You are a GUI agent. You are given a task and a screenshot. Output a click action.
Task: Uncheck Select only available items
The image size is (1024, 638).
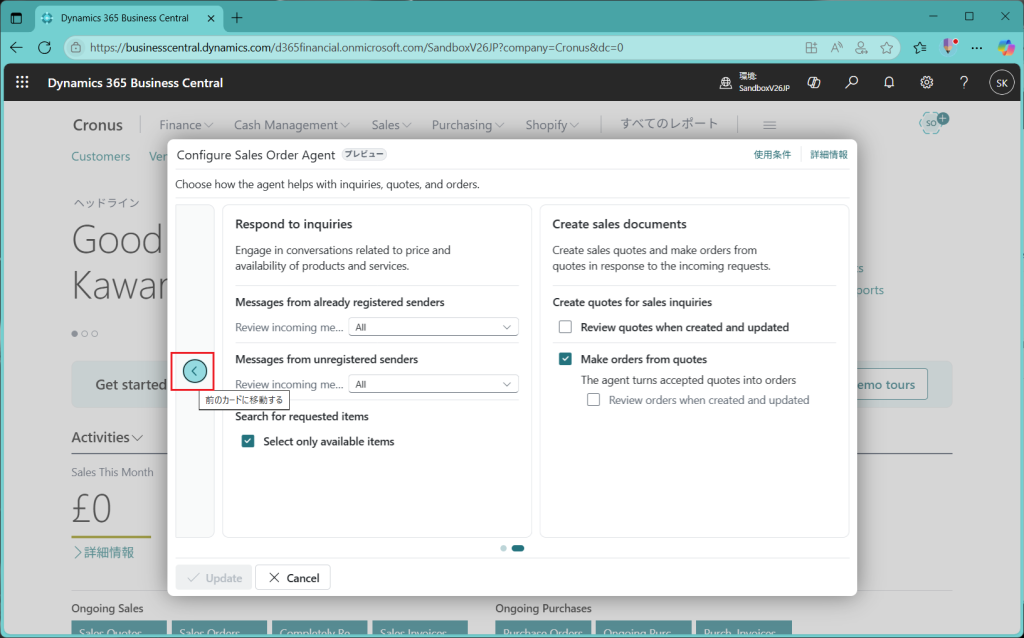pyautogui.click(x=248, y=441)
